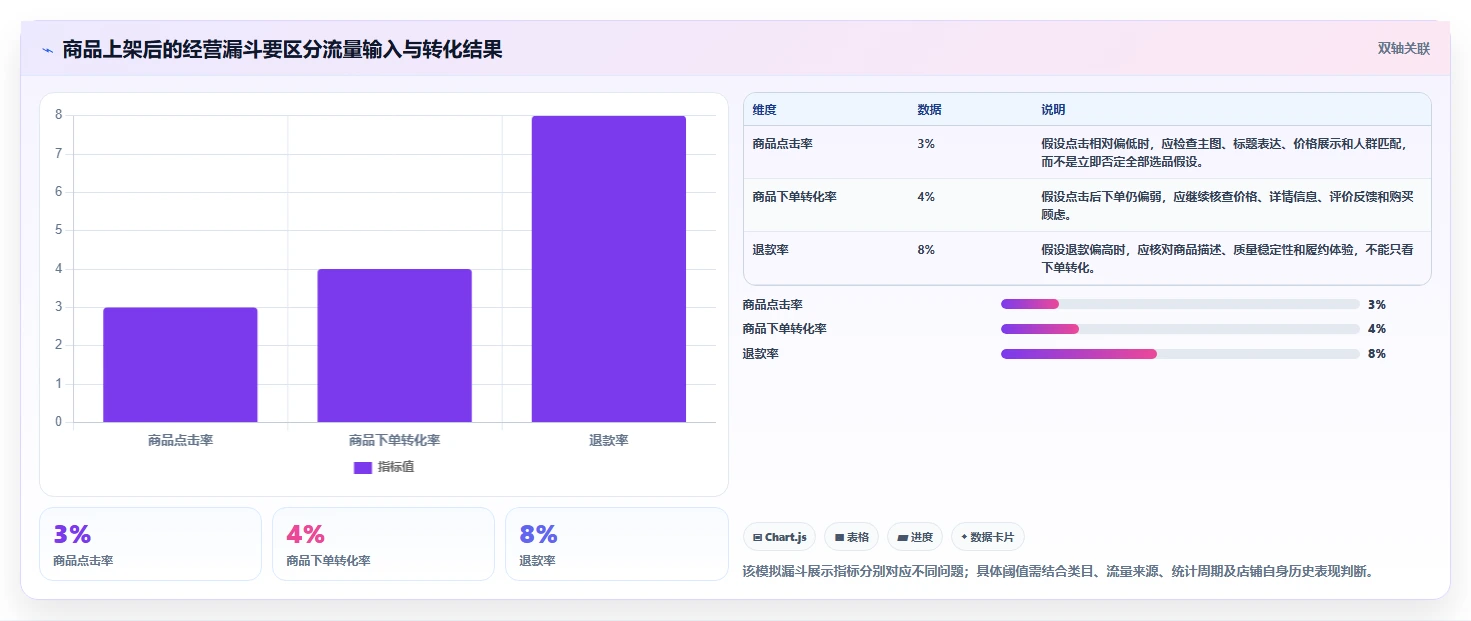Click the 商品下单转化率 x-axis label

coord(394,440)
